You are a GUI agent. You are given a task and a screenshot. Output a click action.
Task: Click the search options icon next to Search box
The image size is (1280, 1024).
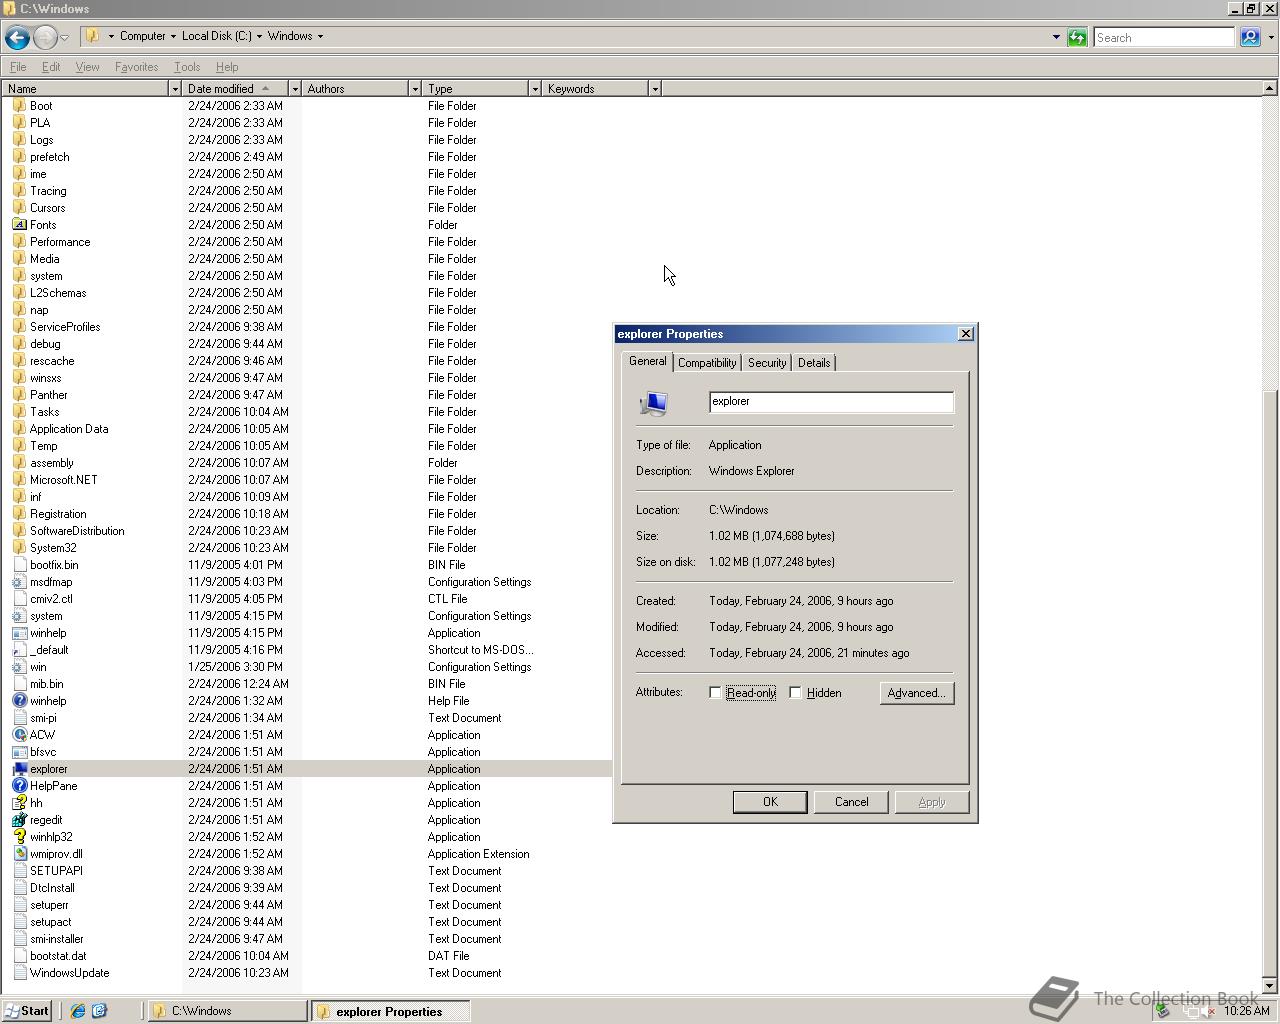click(1250, 37)
